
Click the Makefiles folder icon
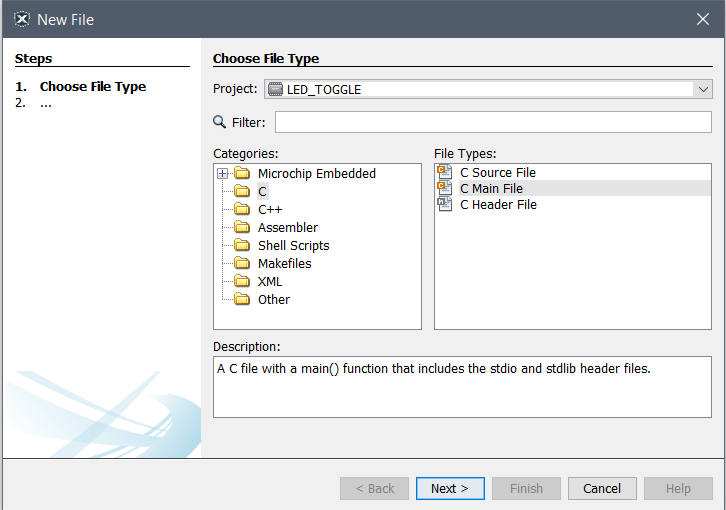click(241, 264)
